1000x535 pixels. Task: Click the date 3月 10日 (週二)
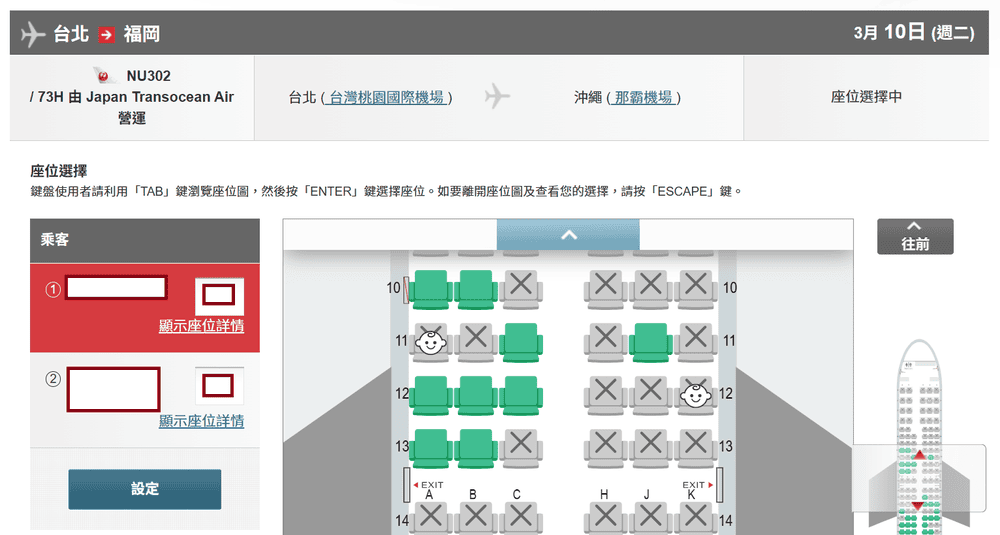click(914, 32)
